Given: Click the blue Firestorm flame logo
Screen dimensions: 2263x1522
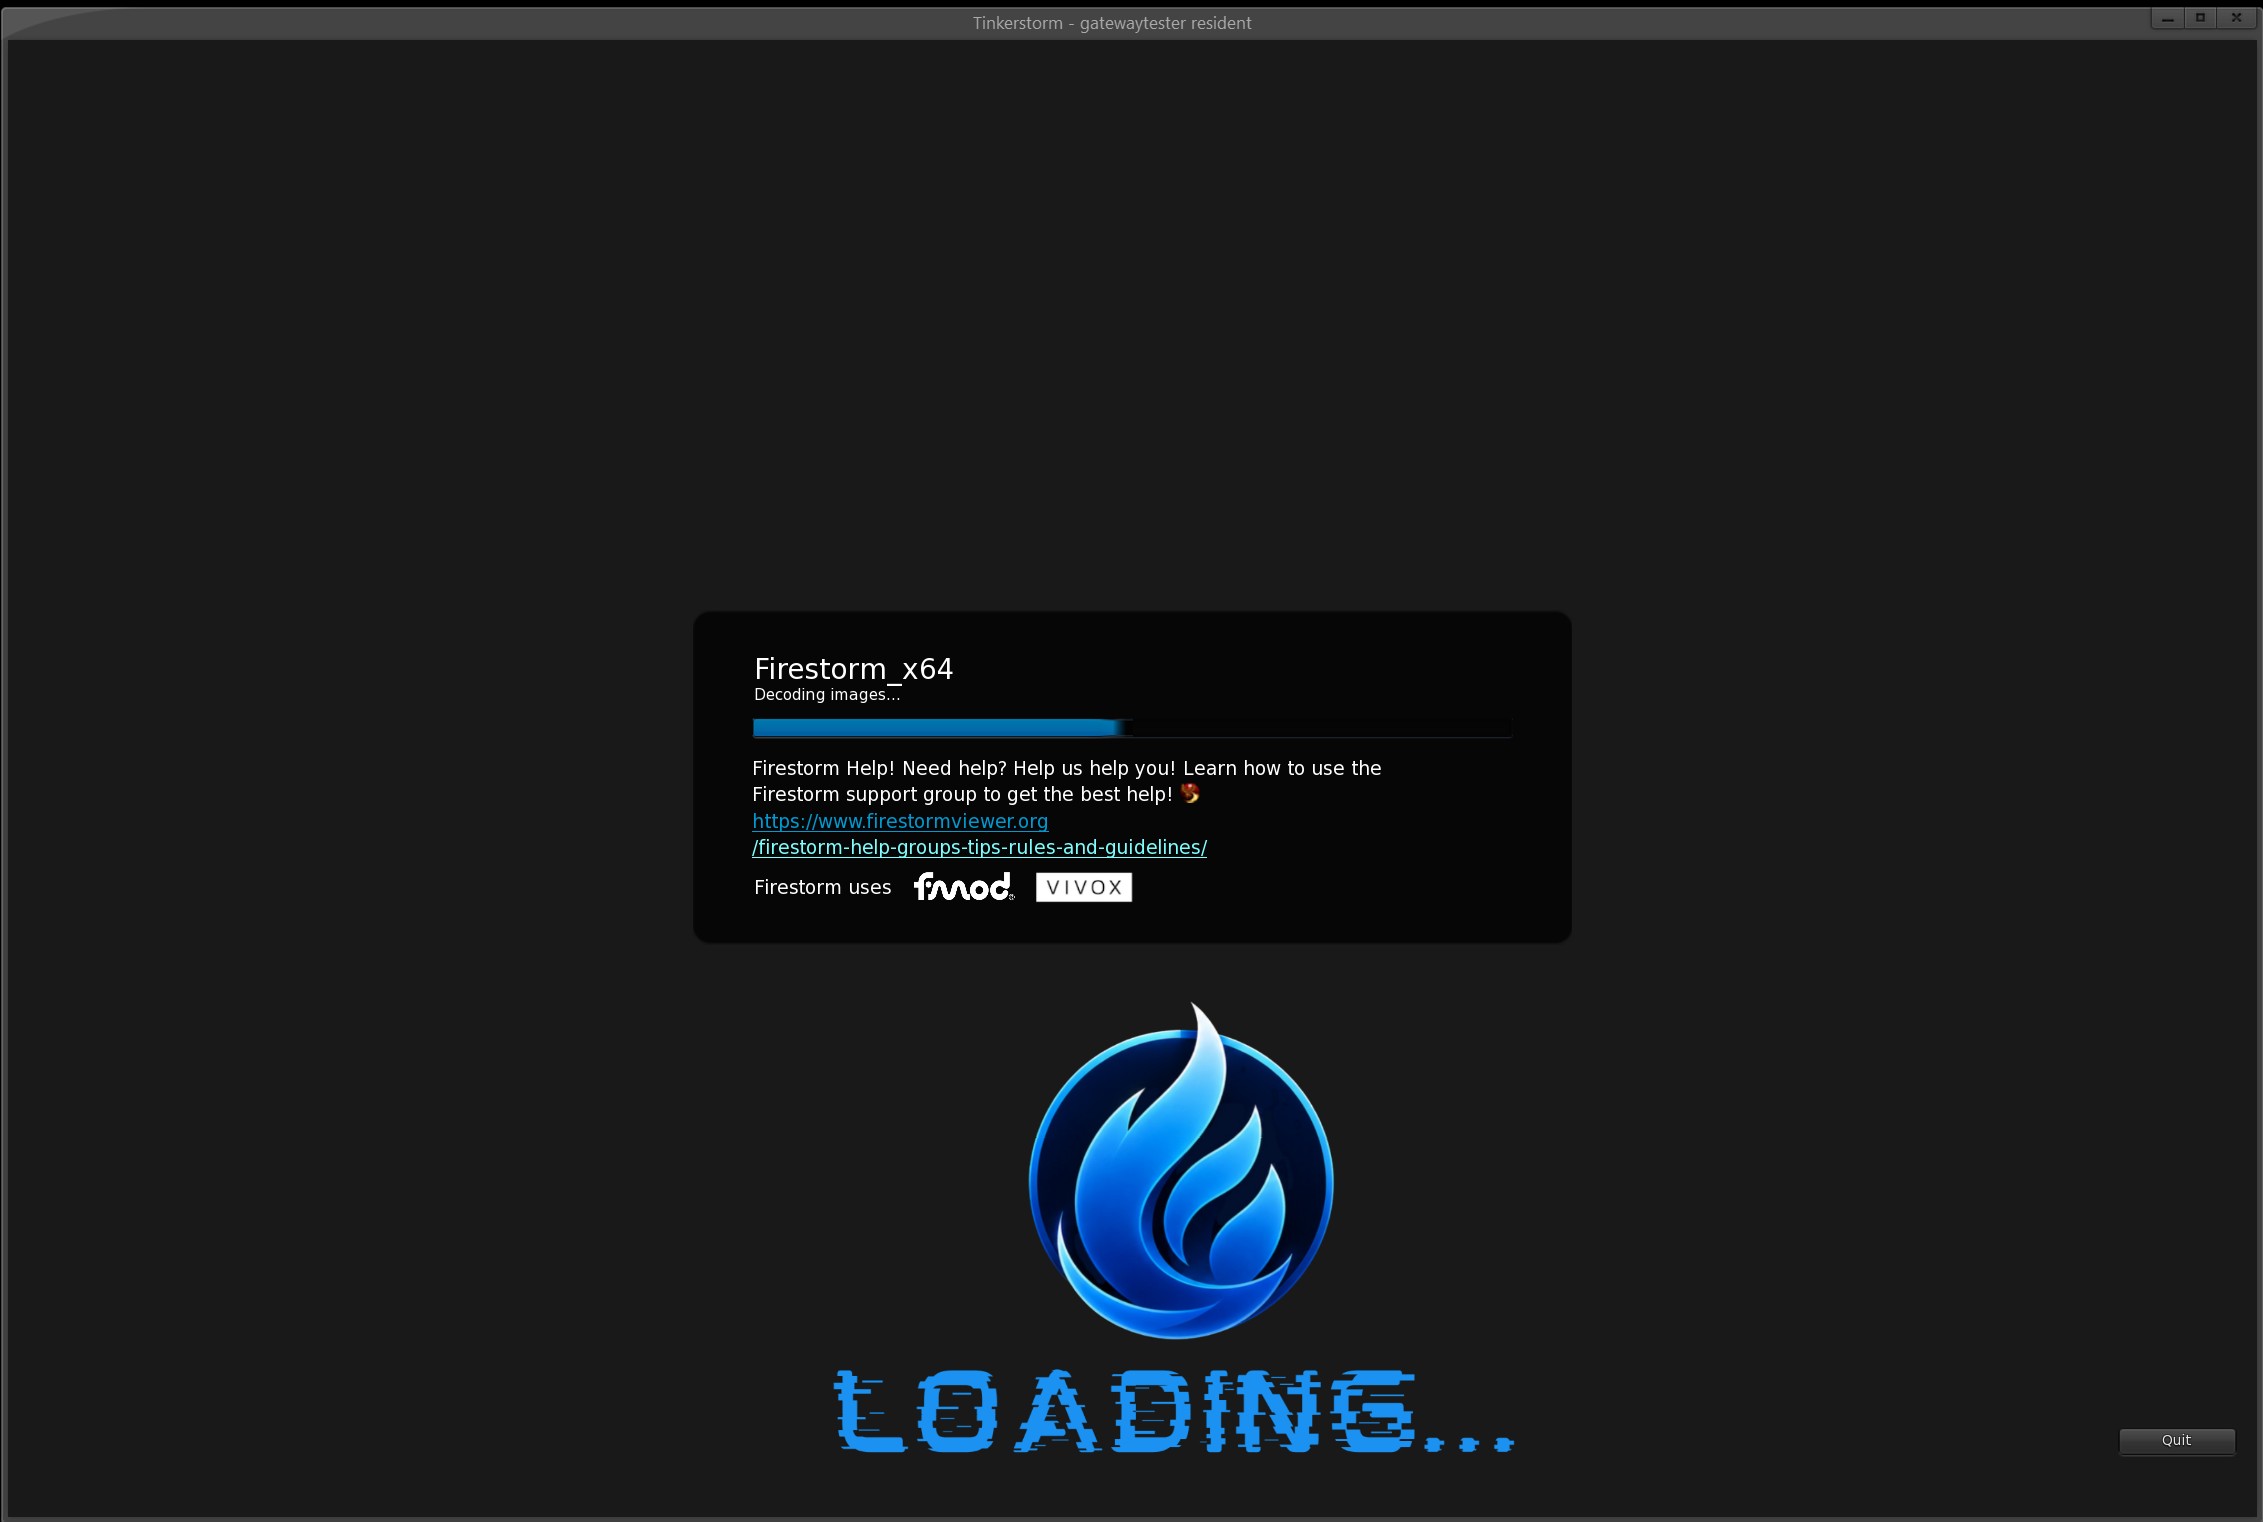Looking at the screenshot, I should coord(1181,1171).
